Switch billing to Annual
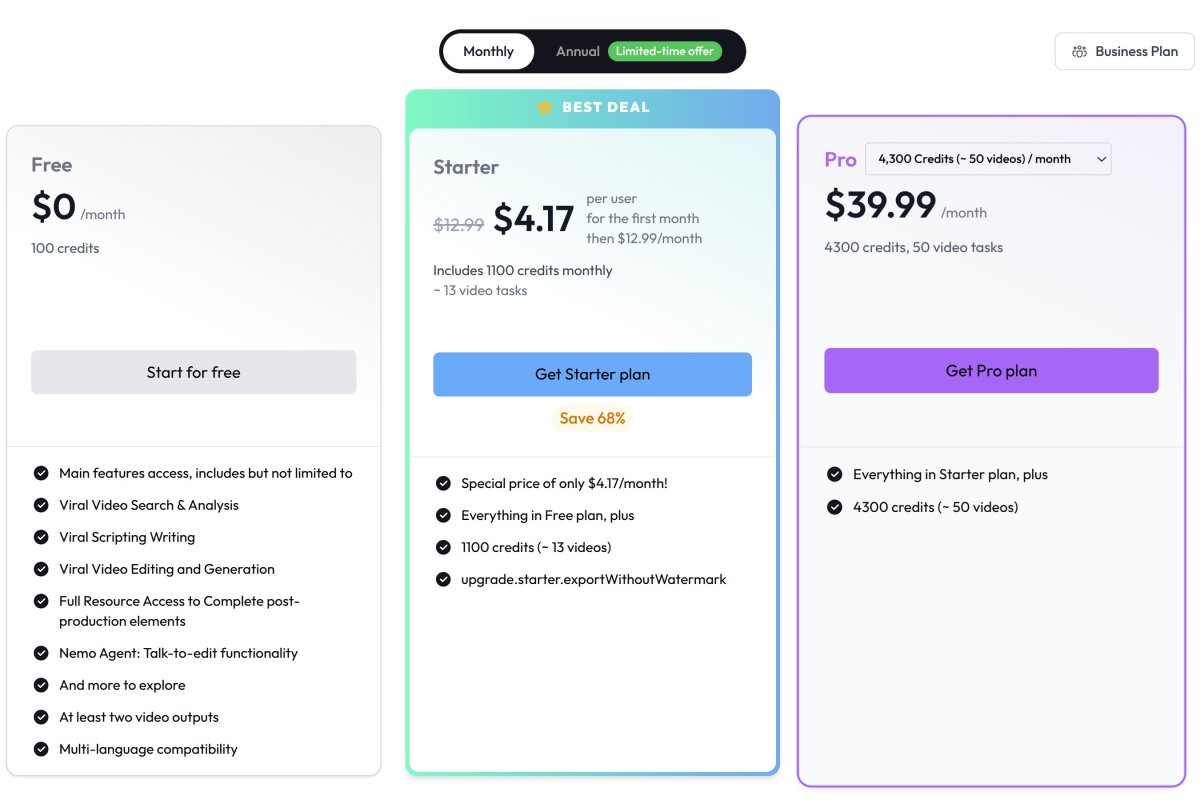 (578, 52)
